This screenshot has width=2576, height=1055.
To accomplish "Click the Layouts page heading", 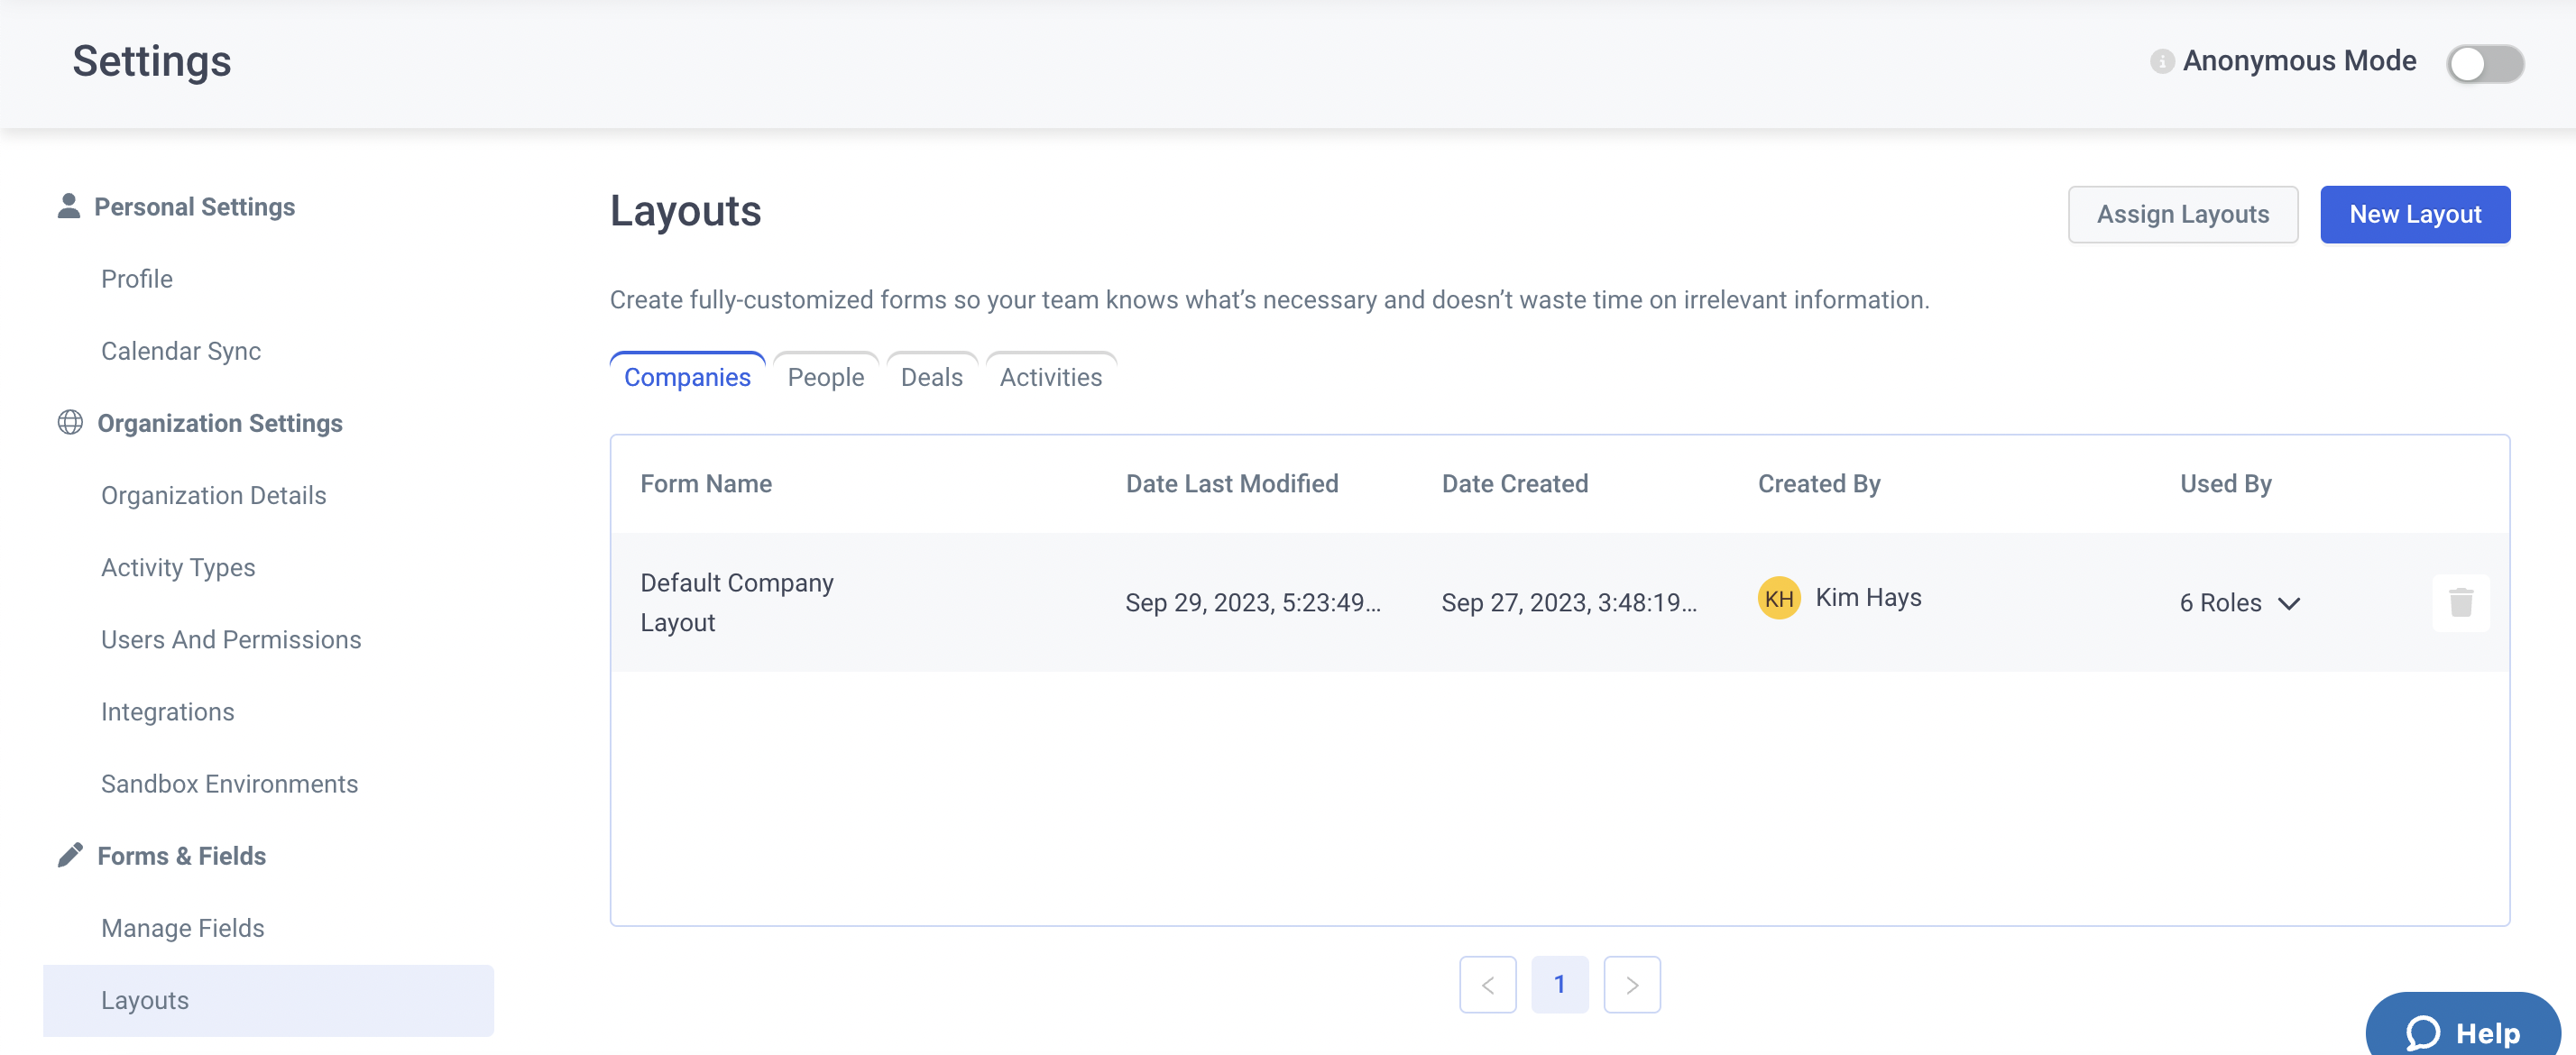I will point(686,211).
